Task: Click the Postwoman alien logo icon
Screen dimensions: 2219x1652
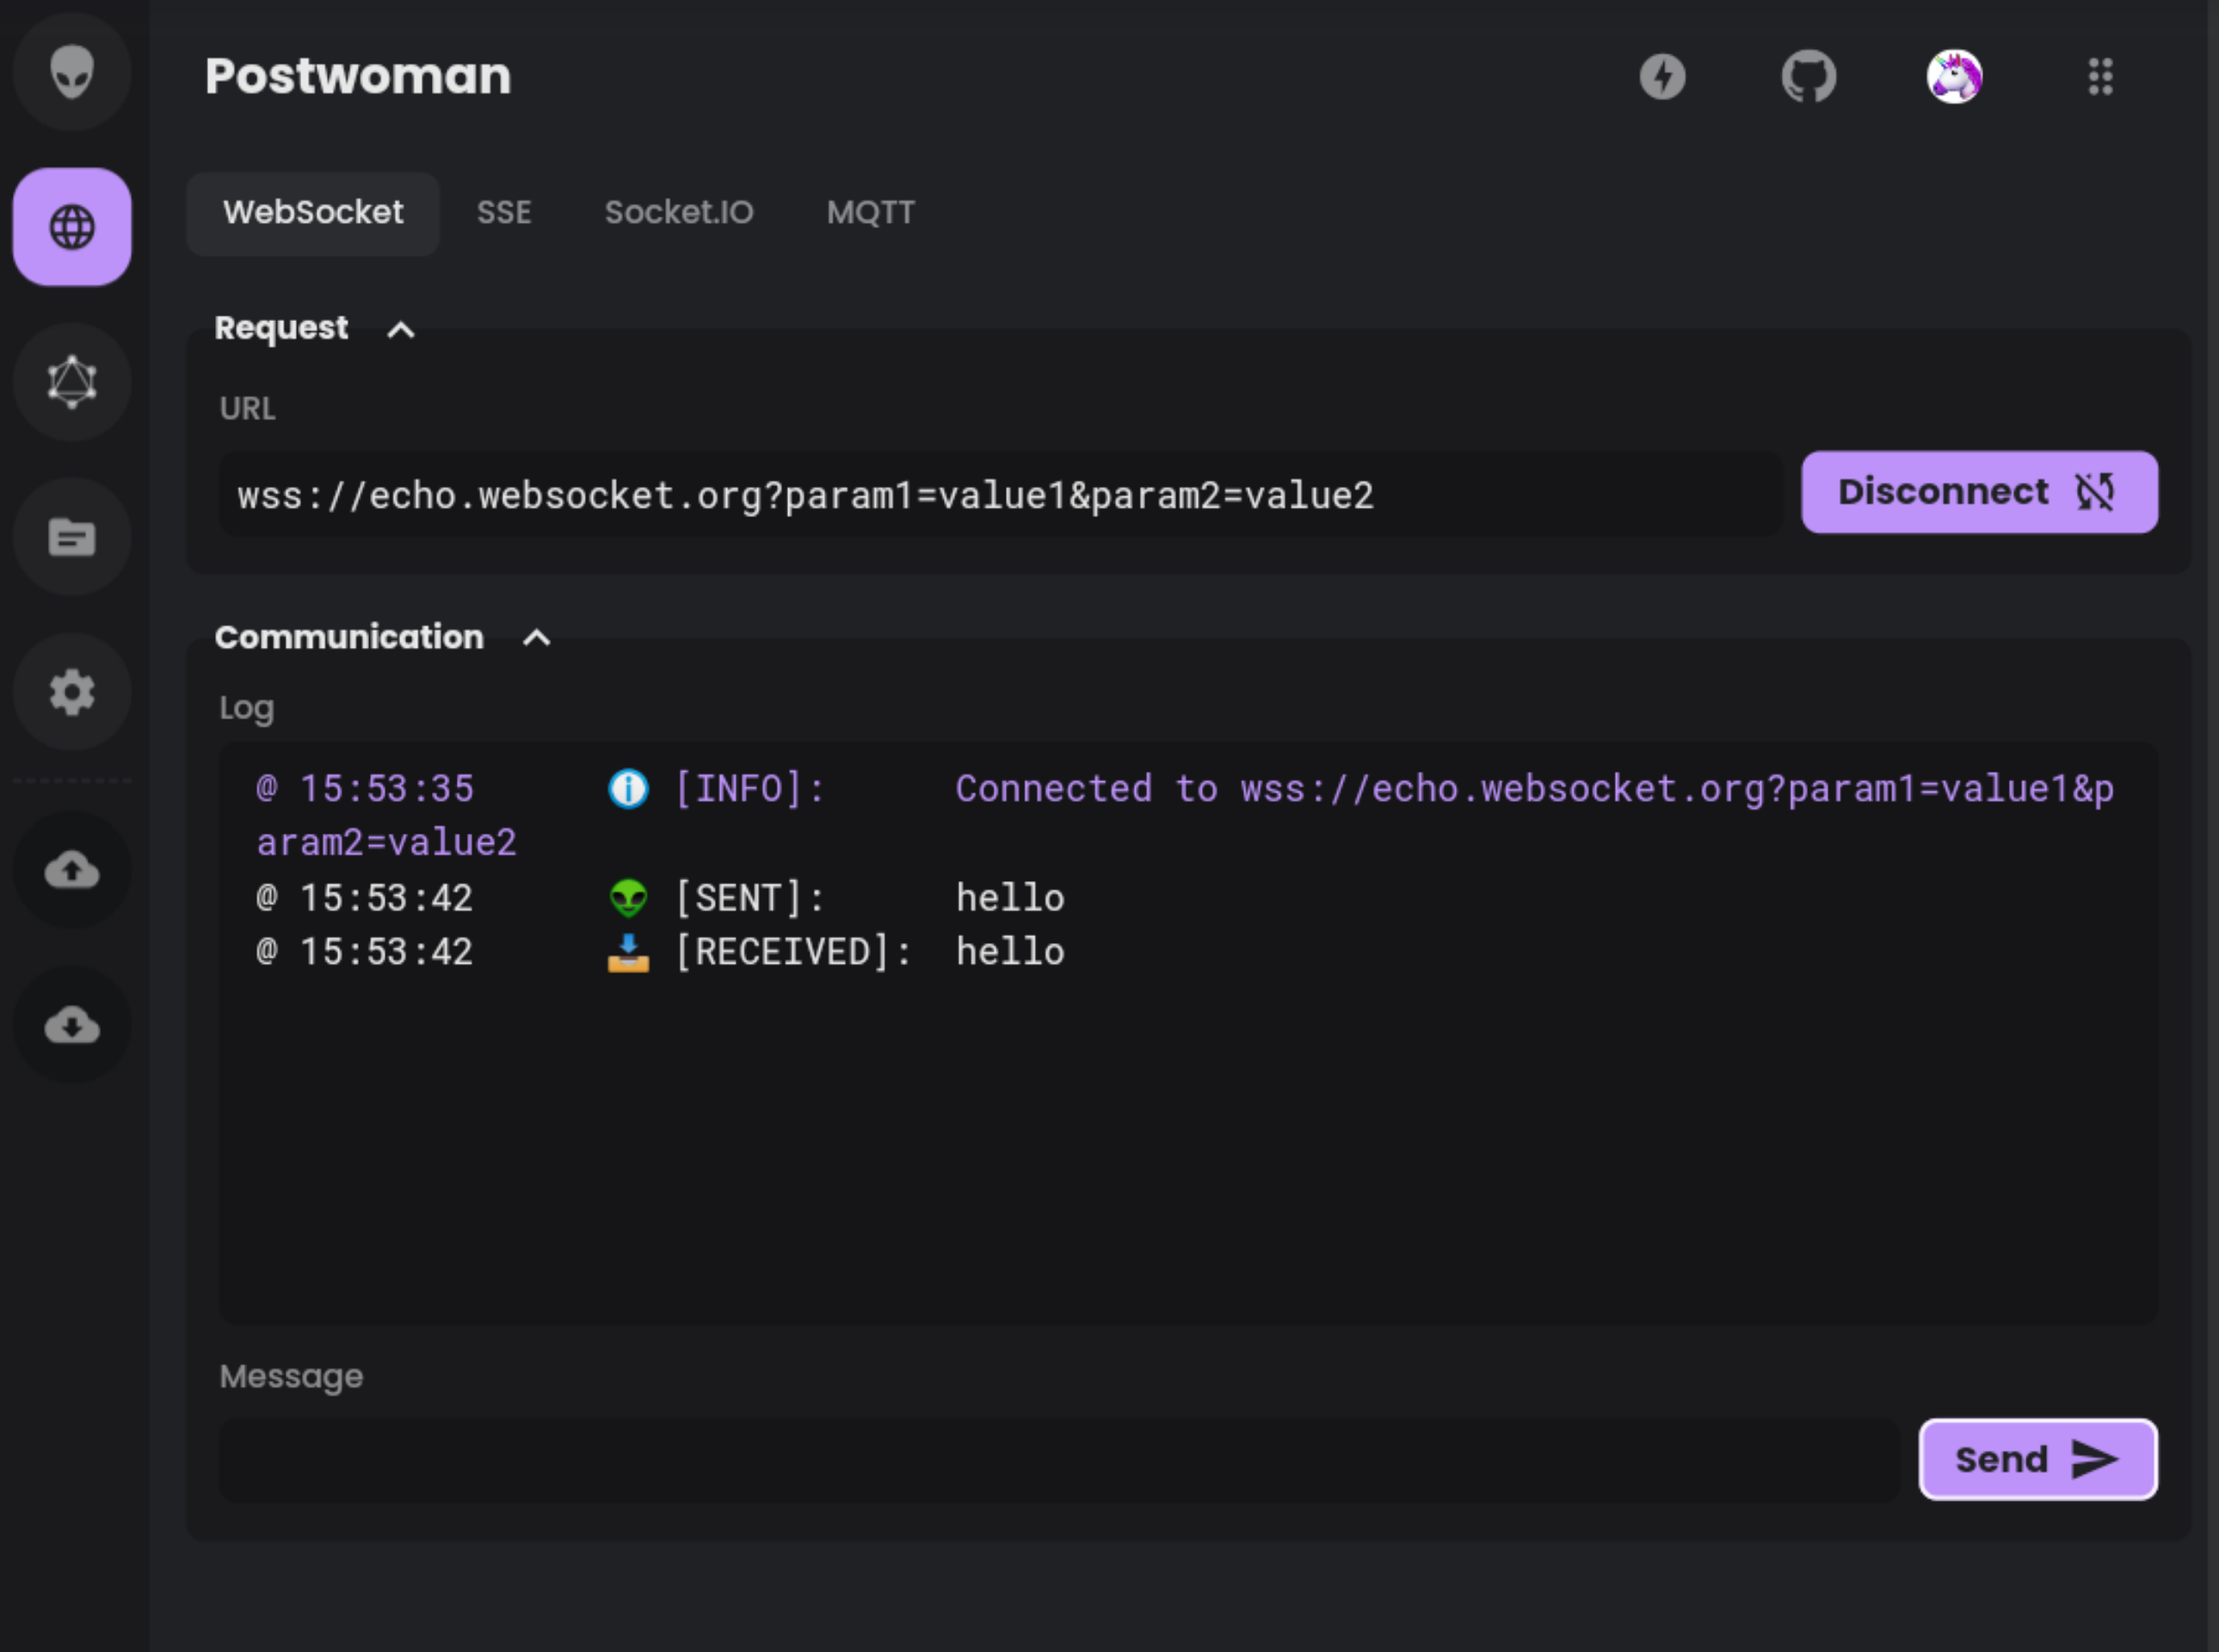Action: point(72,72)
